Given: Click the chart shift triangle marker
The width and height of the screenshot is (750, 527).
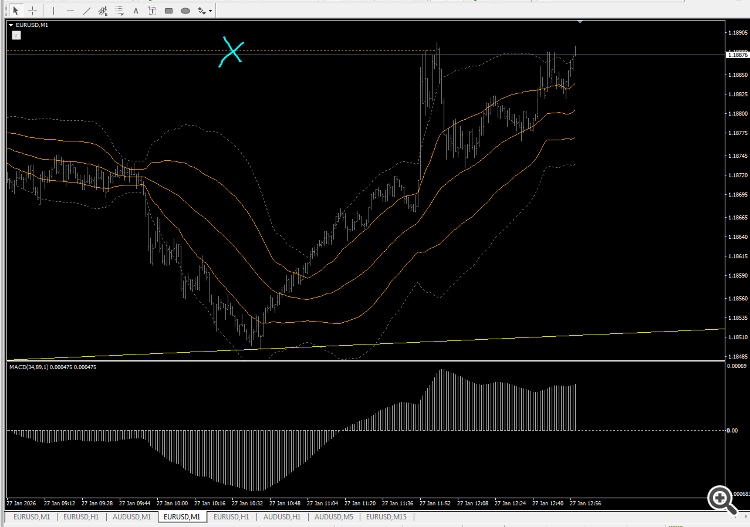Looking at the screenshot, I should 580,22.
